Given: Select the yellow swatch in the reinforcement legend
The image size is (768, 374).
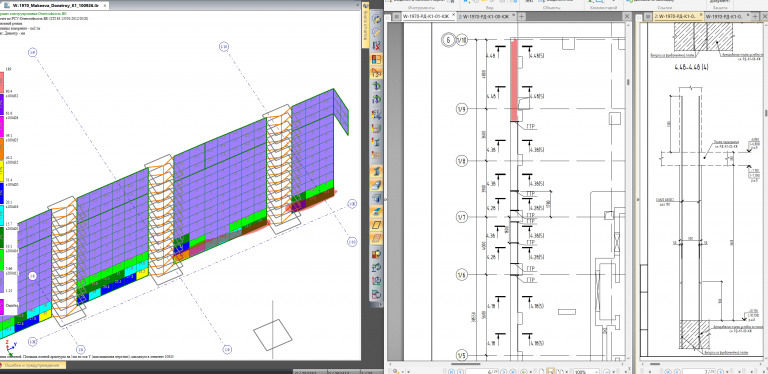Looking at the screenshot, I should coord(2,170).
